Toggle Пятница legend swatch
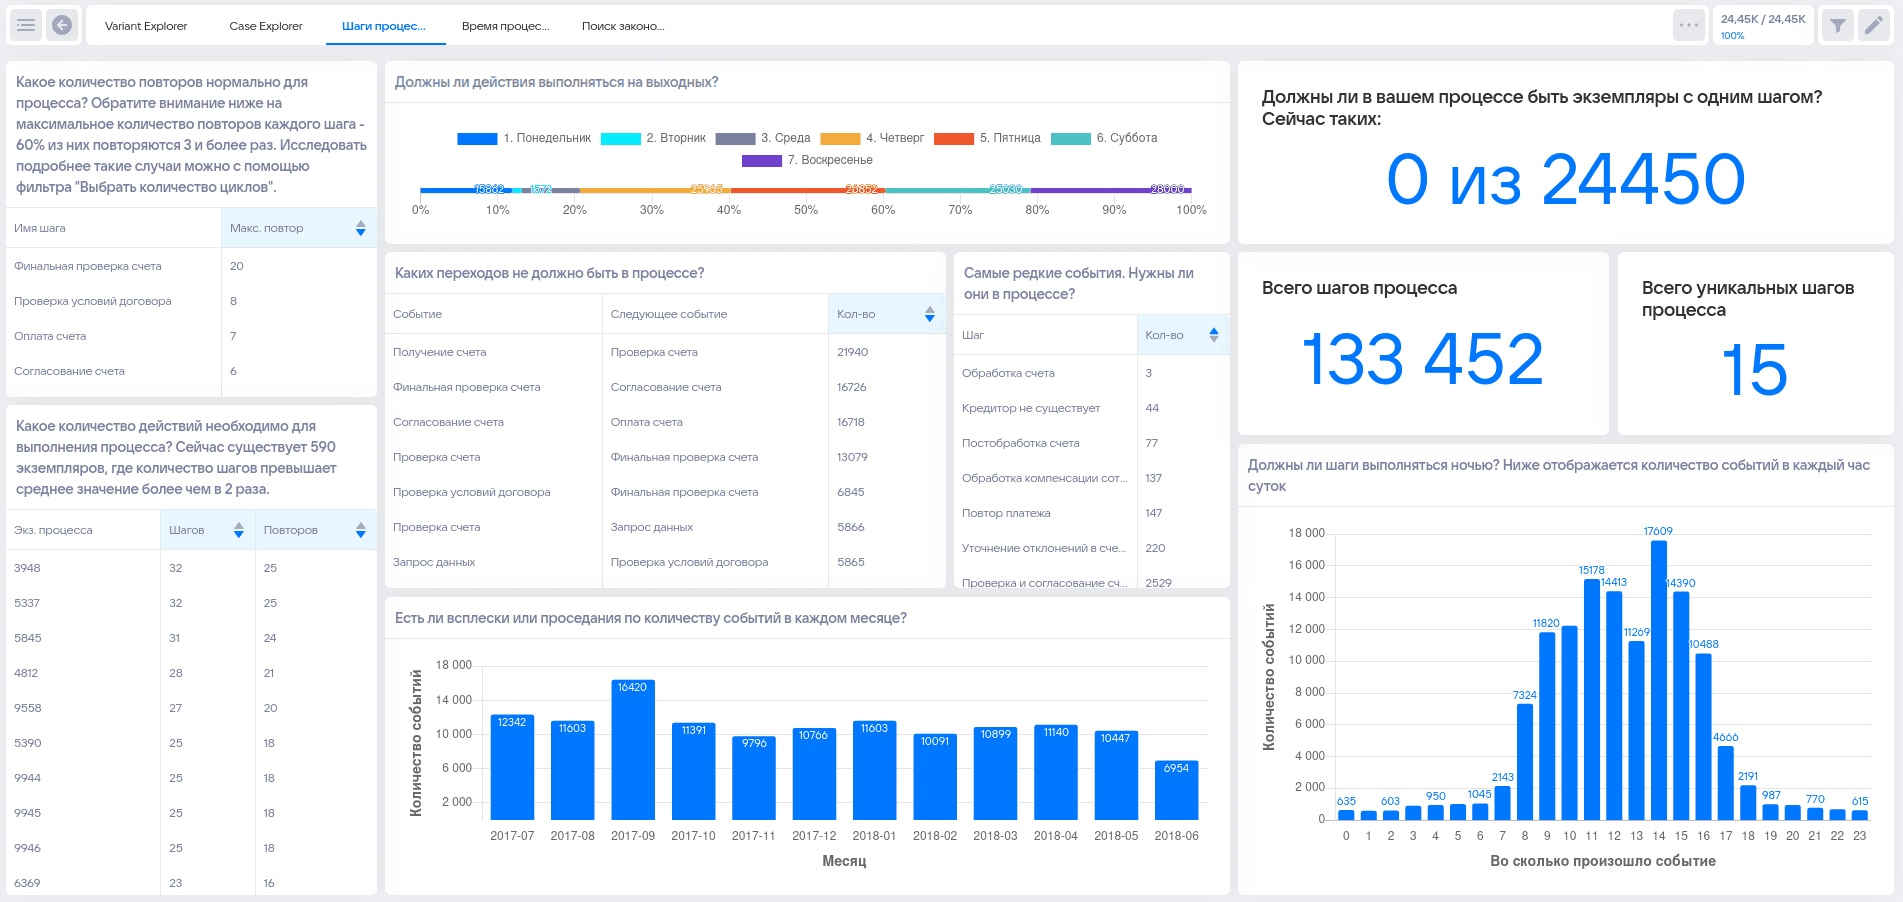 click(954, 139)
